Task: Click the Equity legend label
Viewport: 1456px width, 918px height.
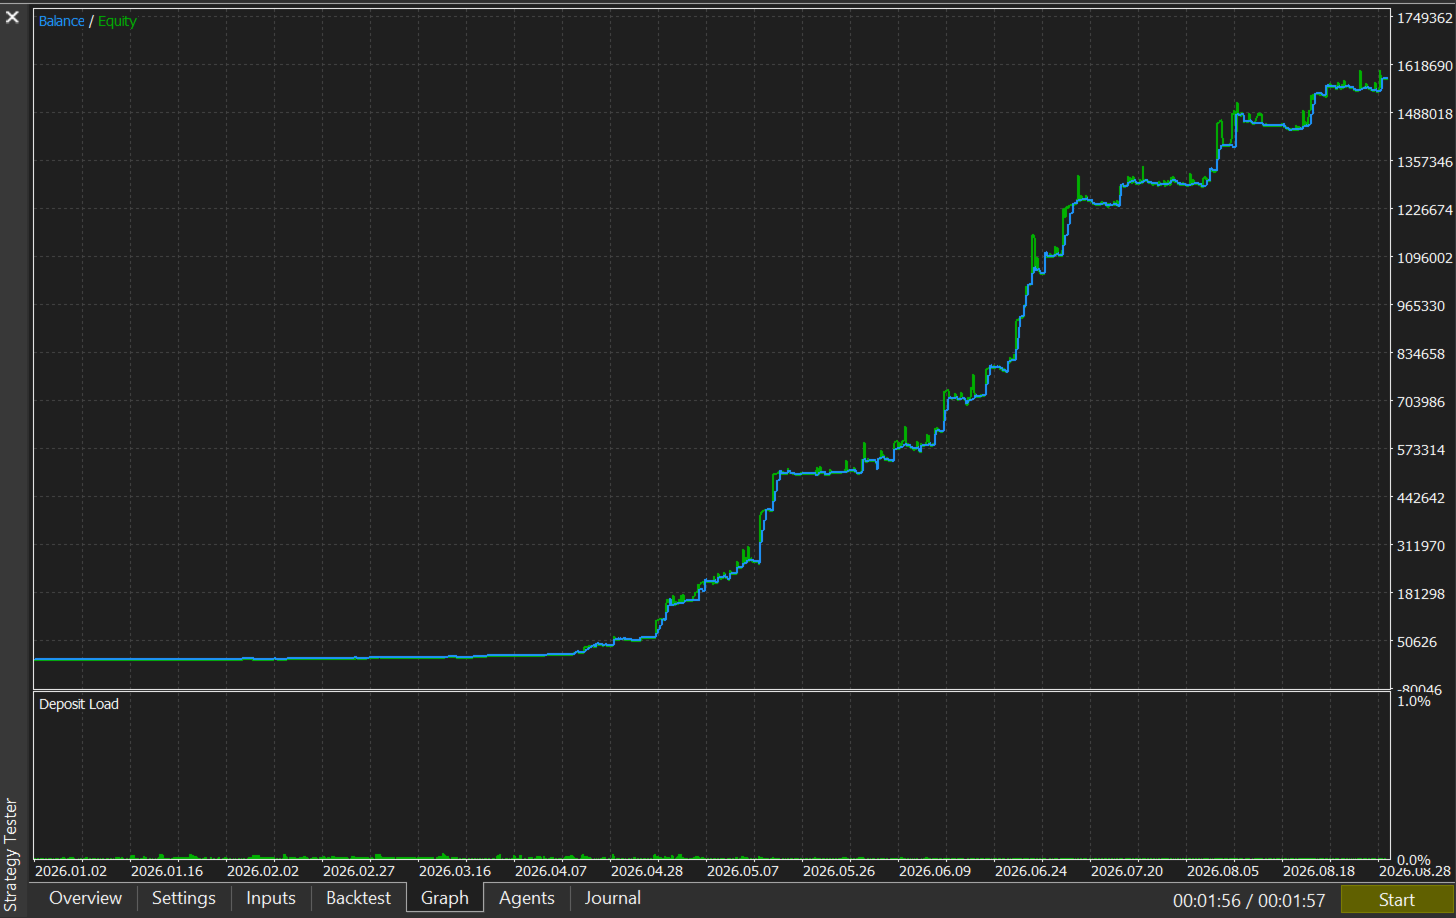Action: tap(117, 21)
